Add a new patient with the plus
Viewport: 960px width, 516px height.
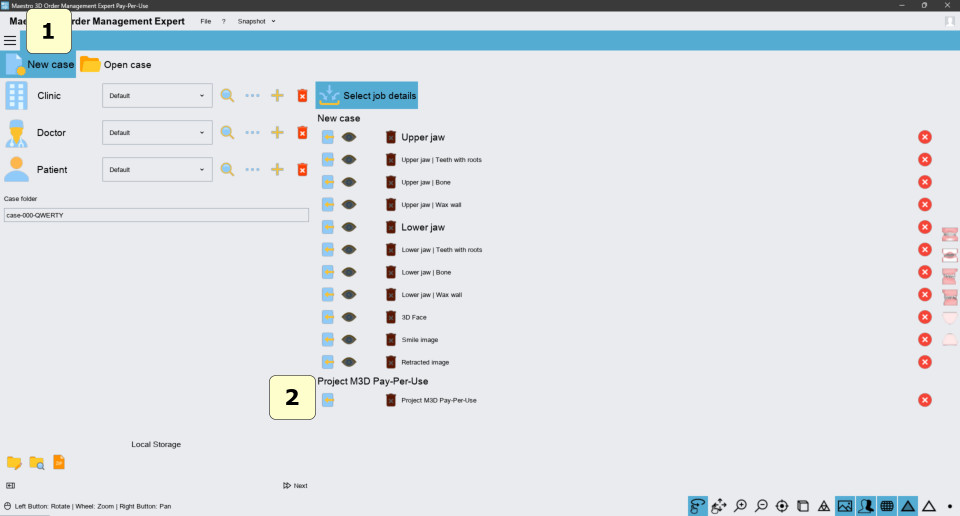[277, 170]
